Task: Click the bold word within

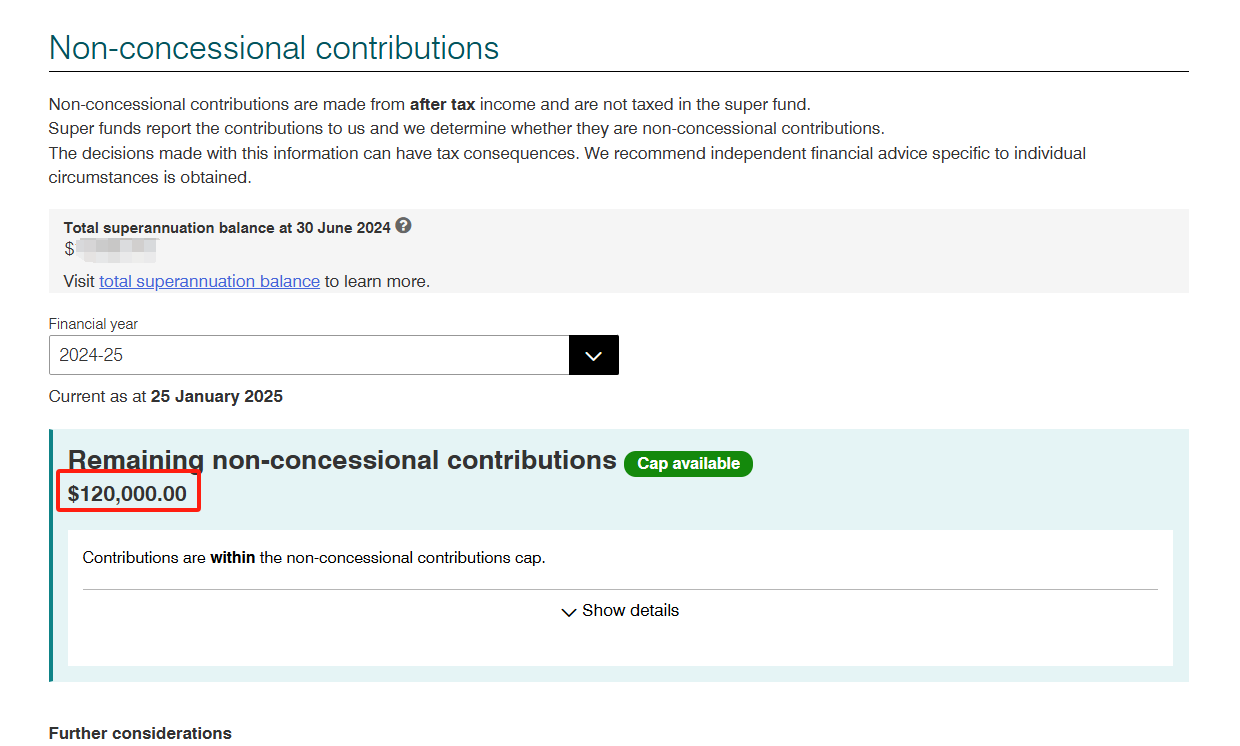Action: point(232,557)
